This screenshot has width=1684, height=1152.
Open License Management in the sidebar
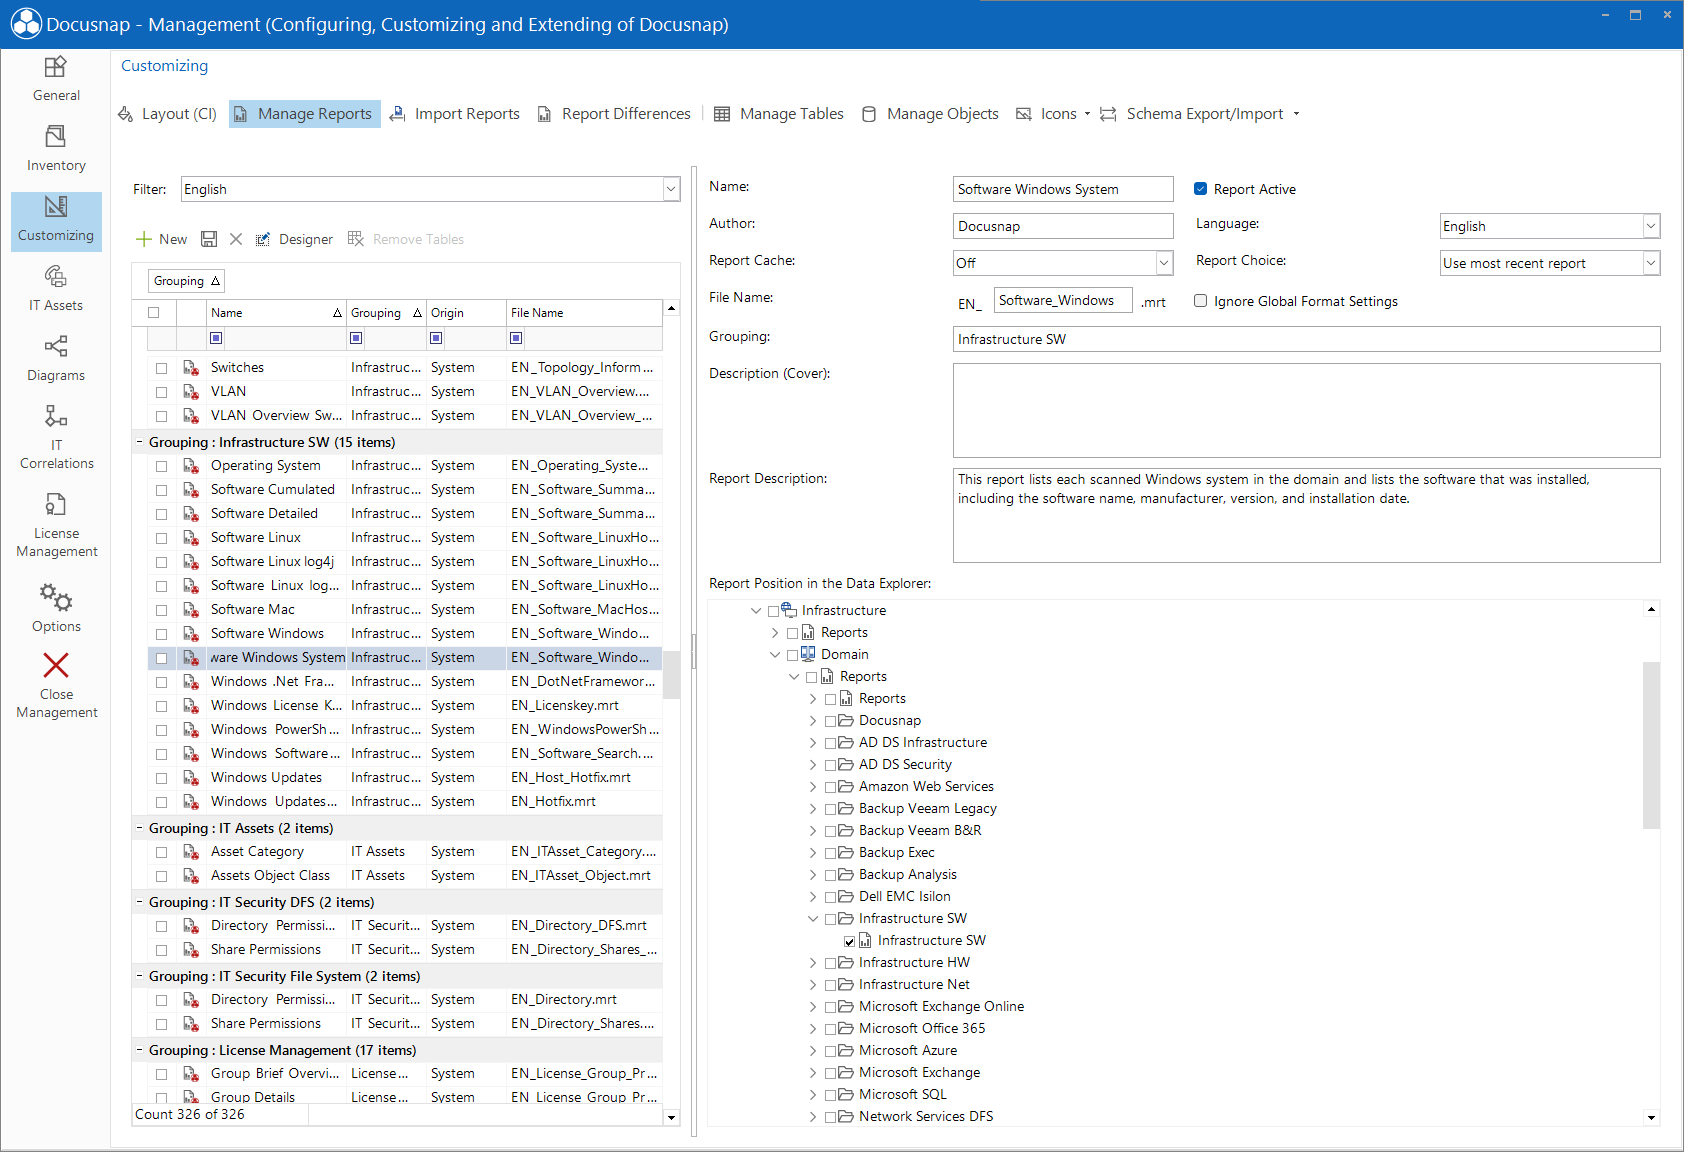(x=56, y=526)
